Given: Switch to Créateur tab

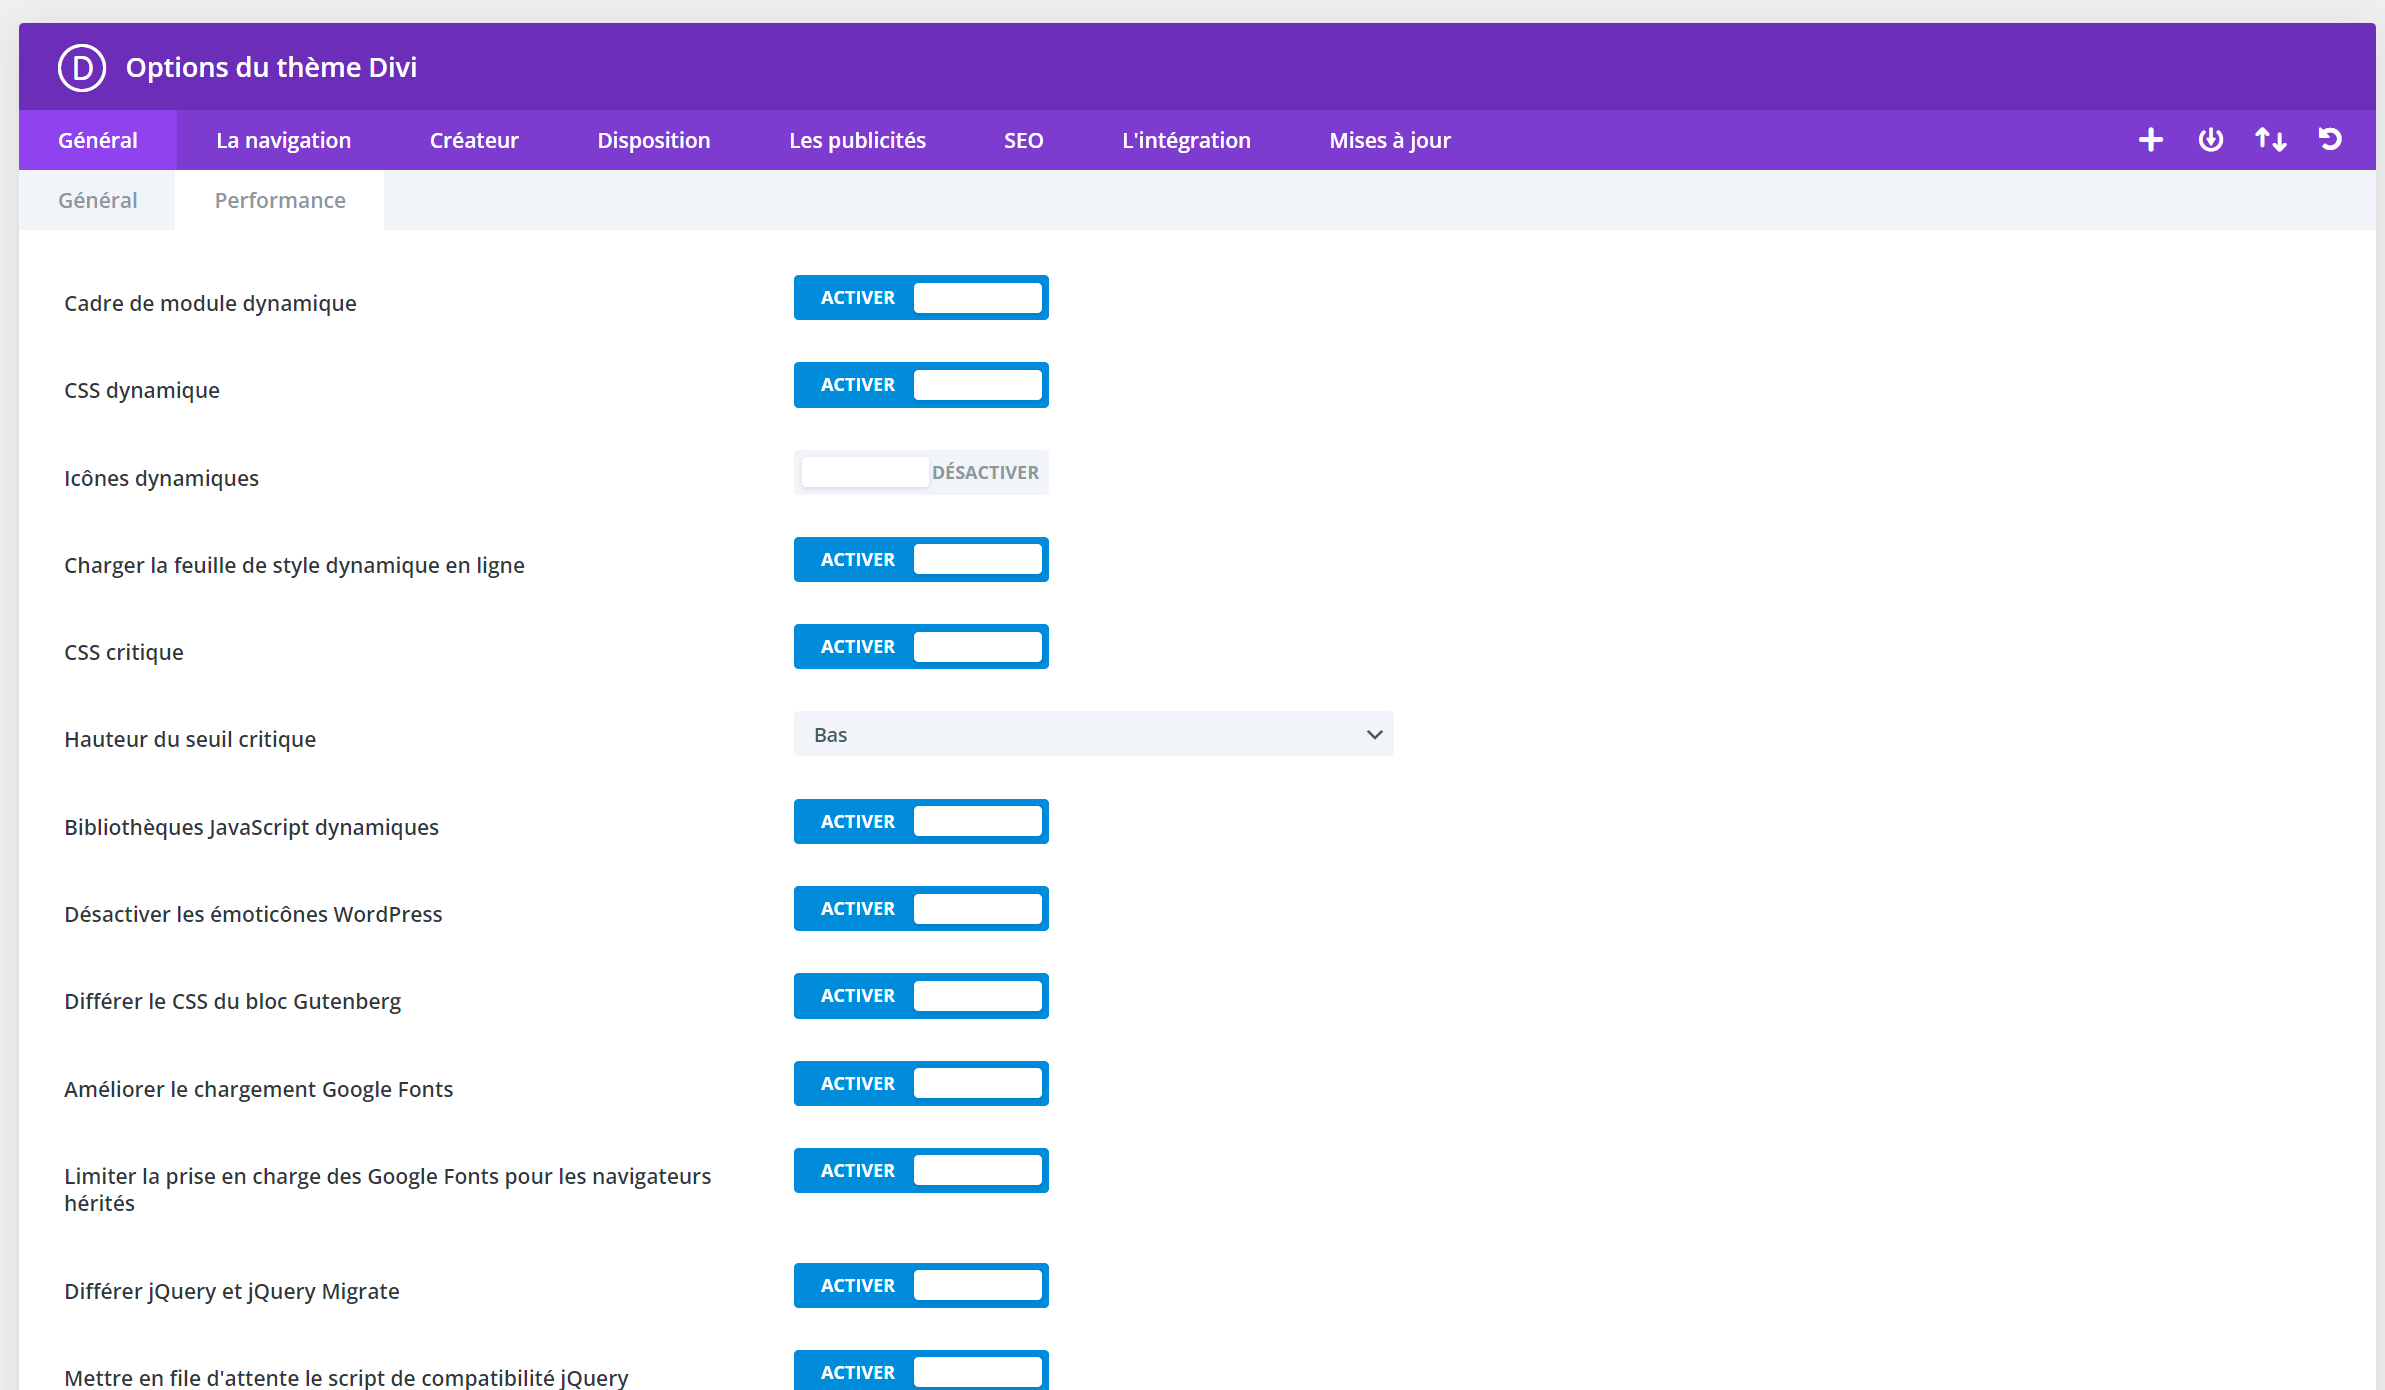Looking at the screenshot, I should [474, 140].
